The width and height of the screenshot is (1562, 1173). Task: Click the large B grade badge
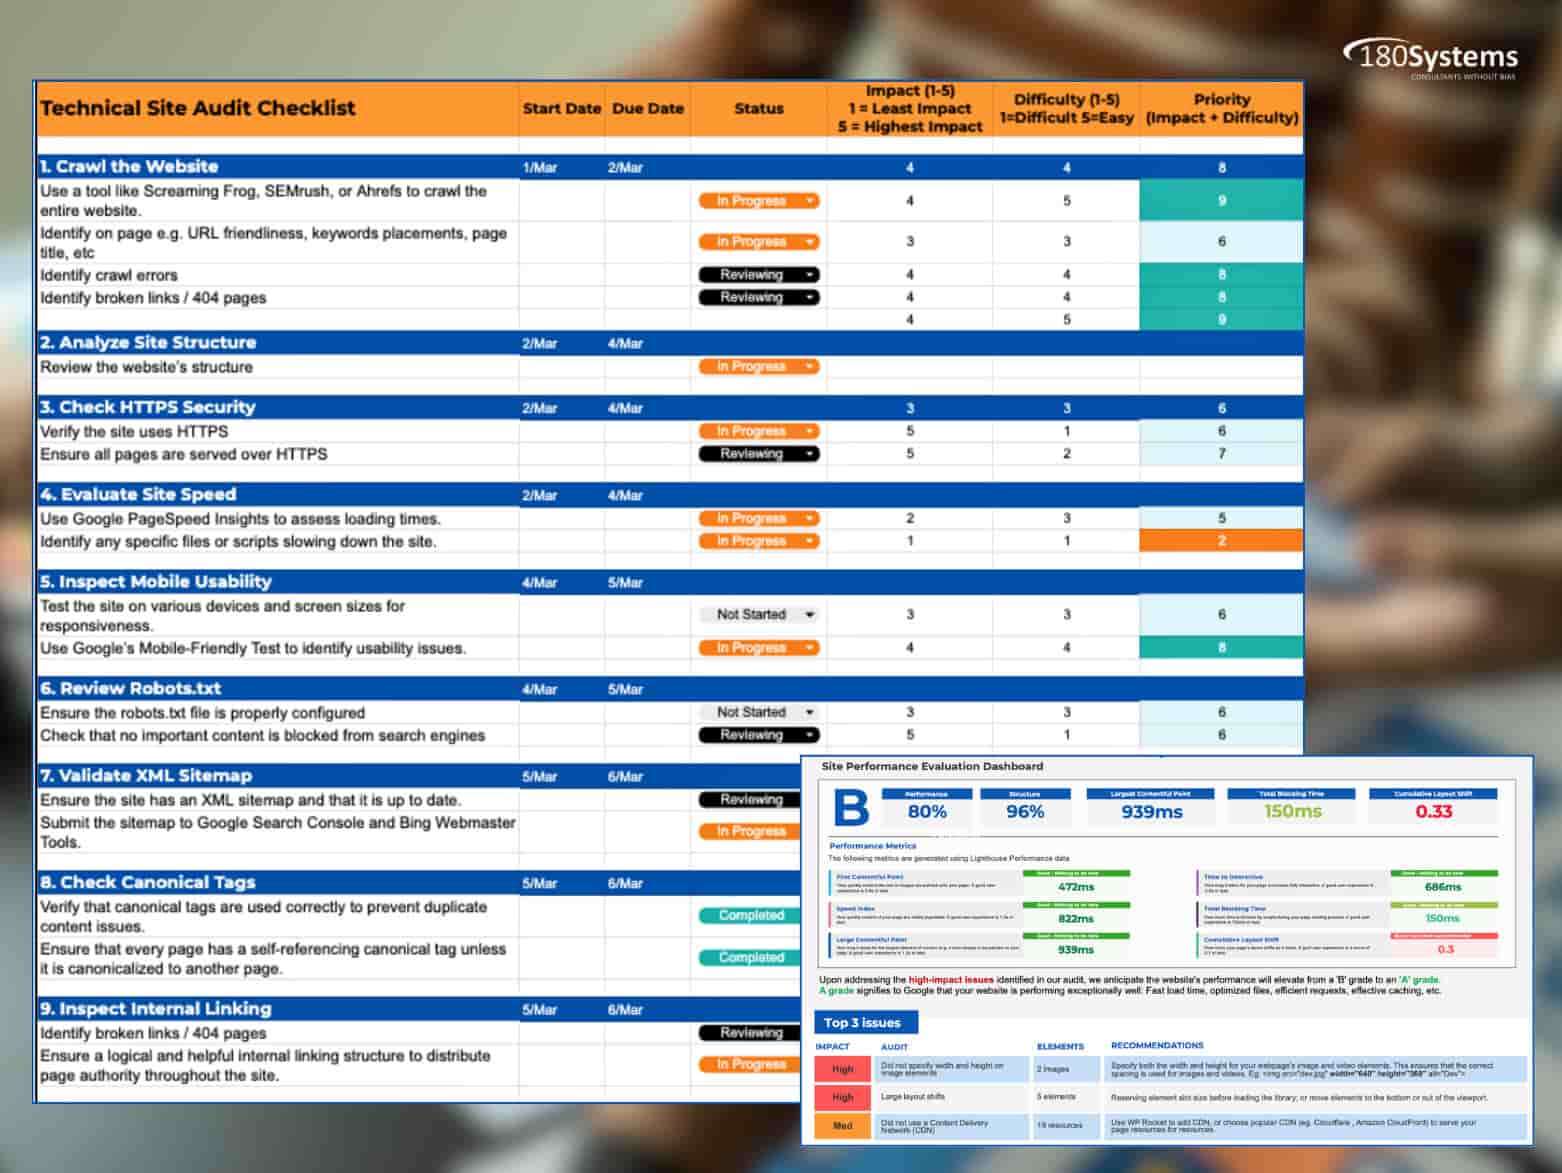pos(851,807)
